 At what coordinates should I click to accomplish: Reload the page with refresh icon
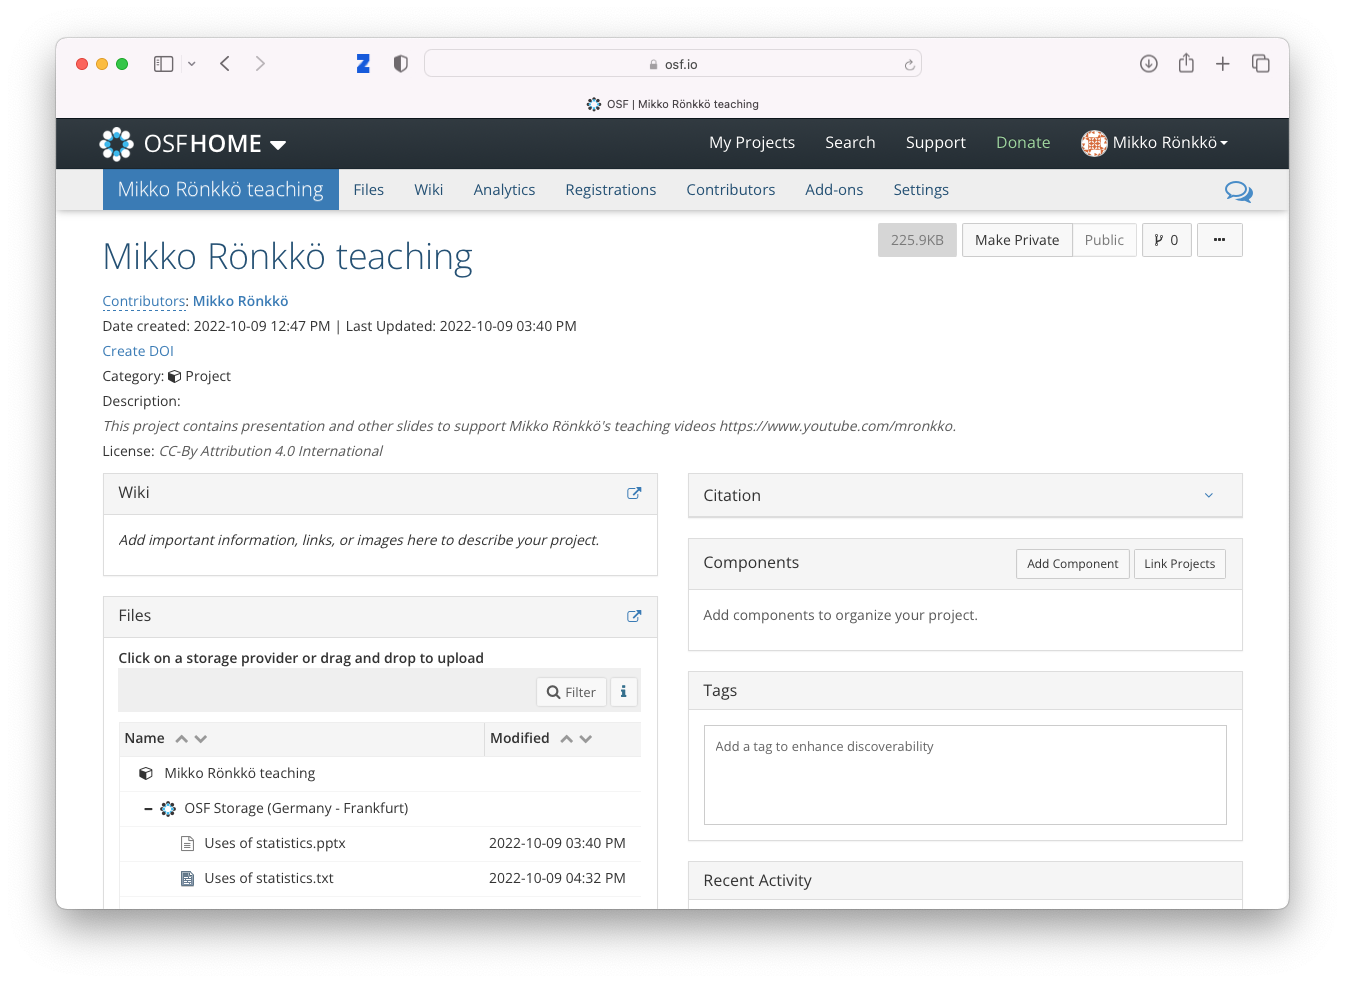click(909, 65)
